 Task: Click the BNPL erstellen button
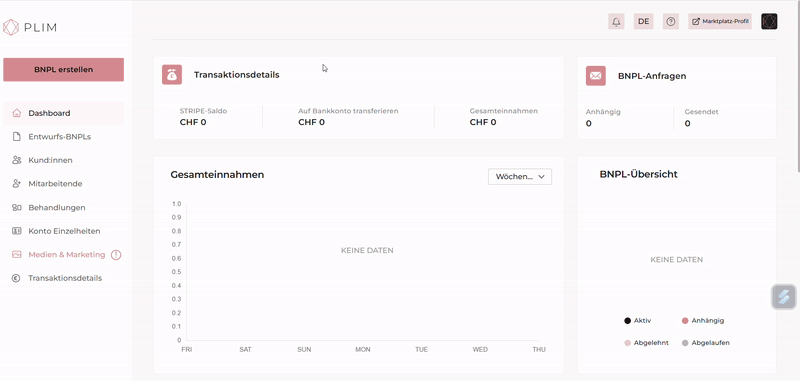click(x=63, y=69)
